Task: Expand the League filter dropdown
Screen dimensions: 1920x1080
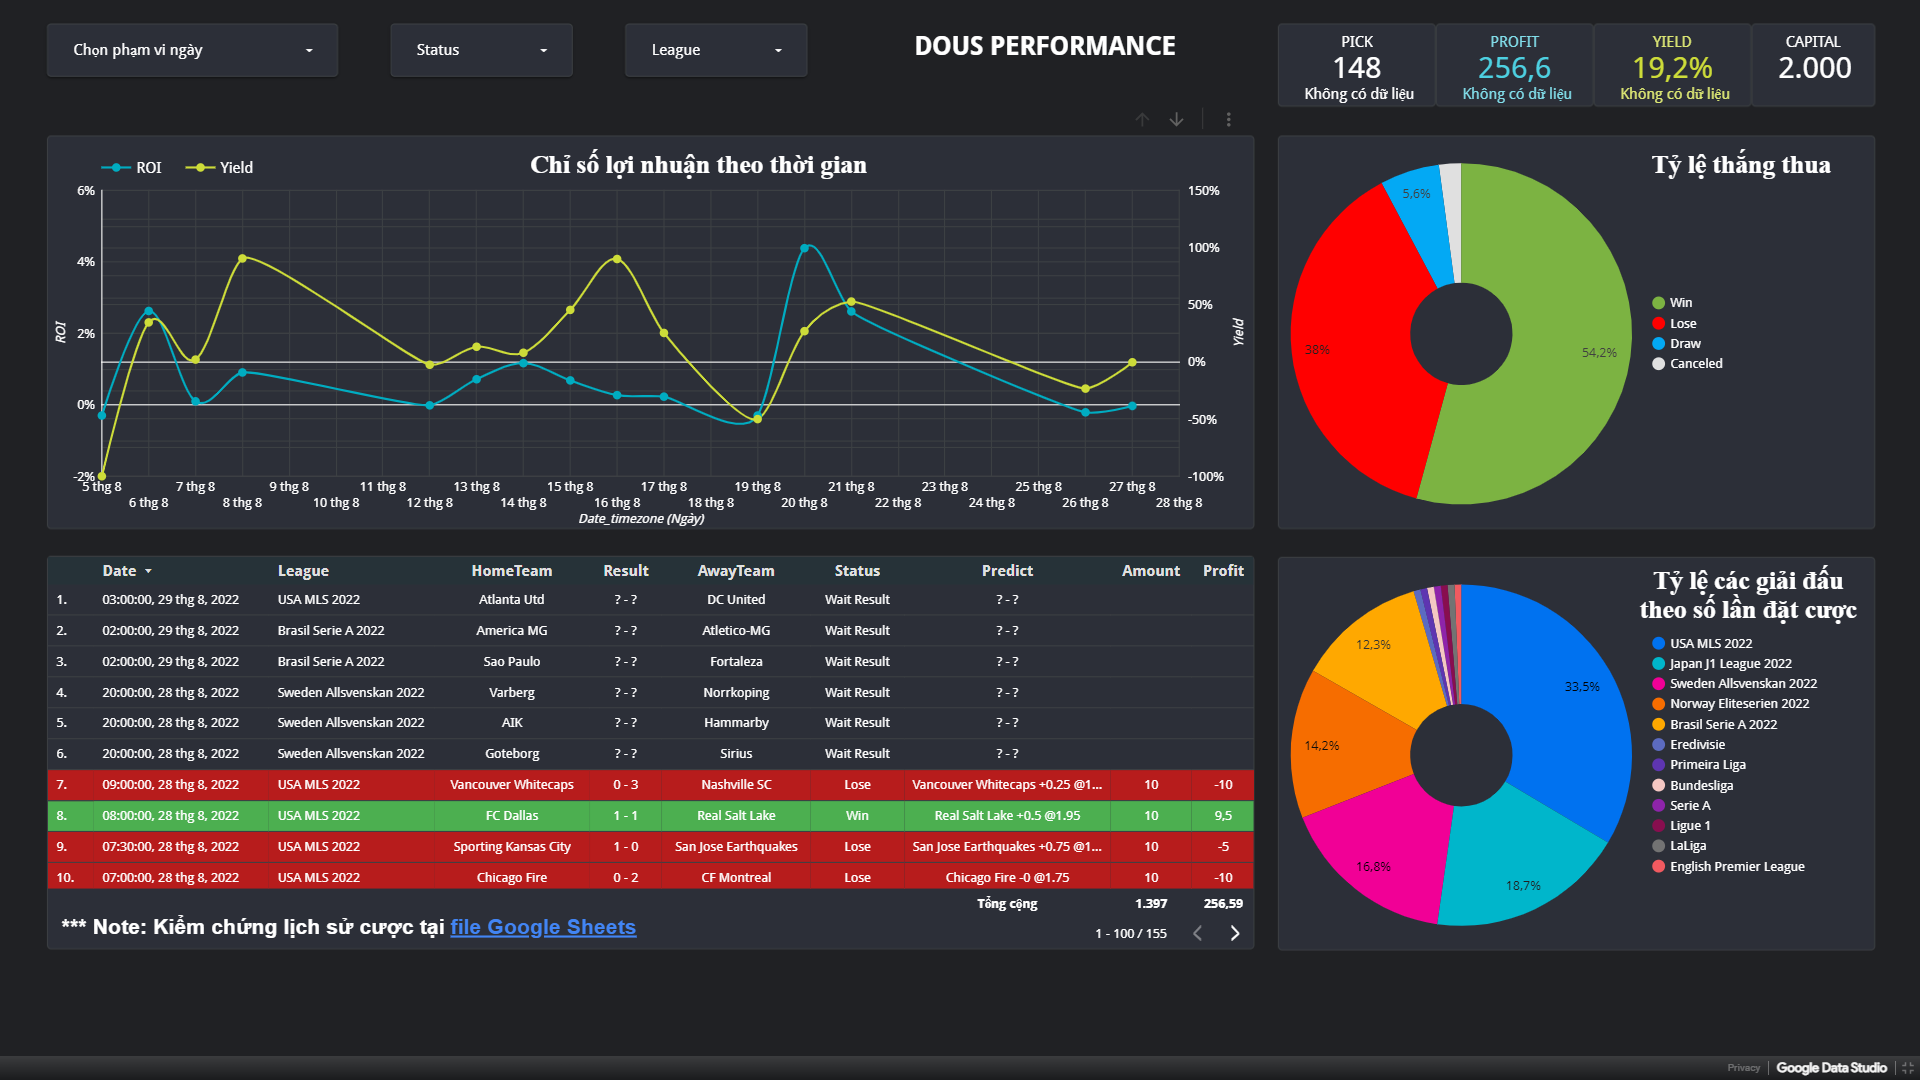Action: (716, 50)
